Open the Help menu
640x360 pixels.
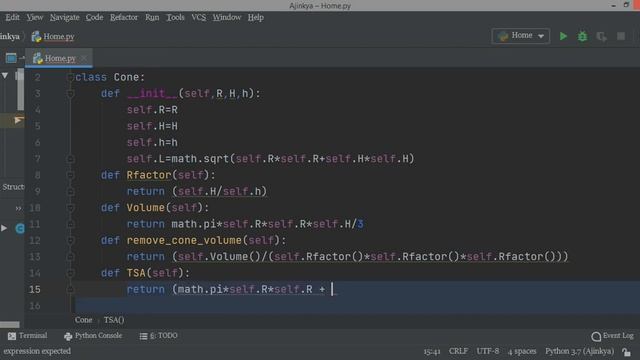coord(256,17)
